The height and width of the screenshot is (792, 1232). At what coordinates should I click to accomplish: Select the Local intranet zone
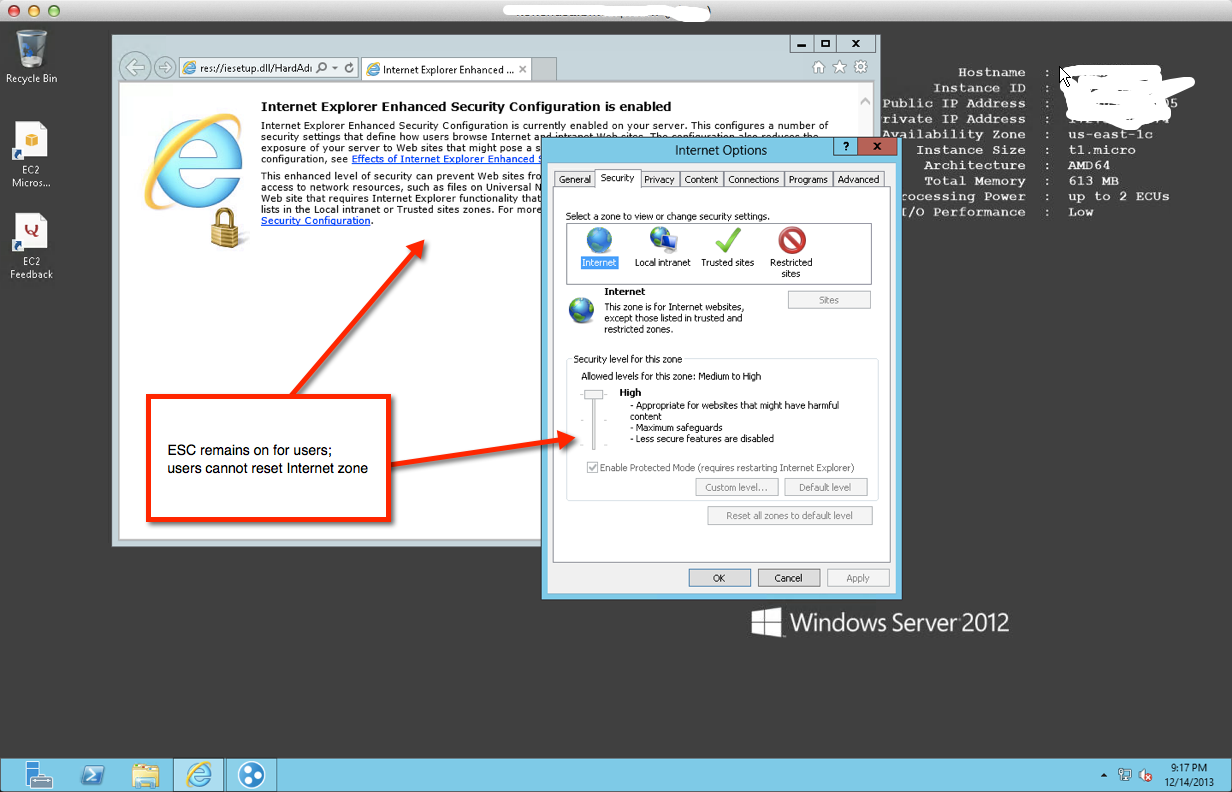click(x=663, y=247)
